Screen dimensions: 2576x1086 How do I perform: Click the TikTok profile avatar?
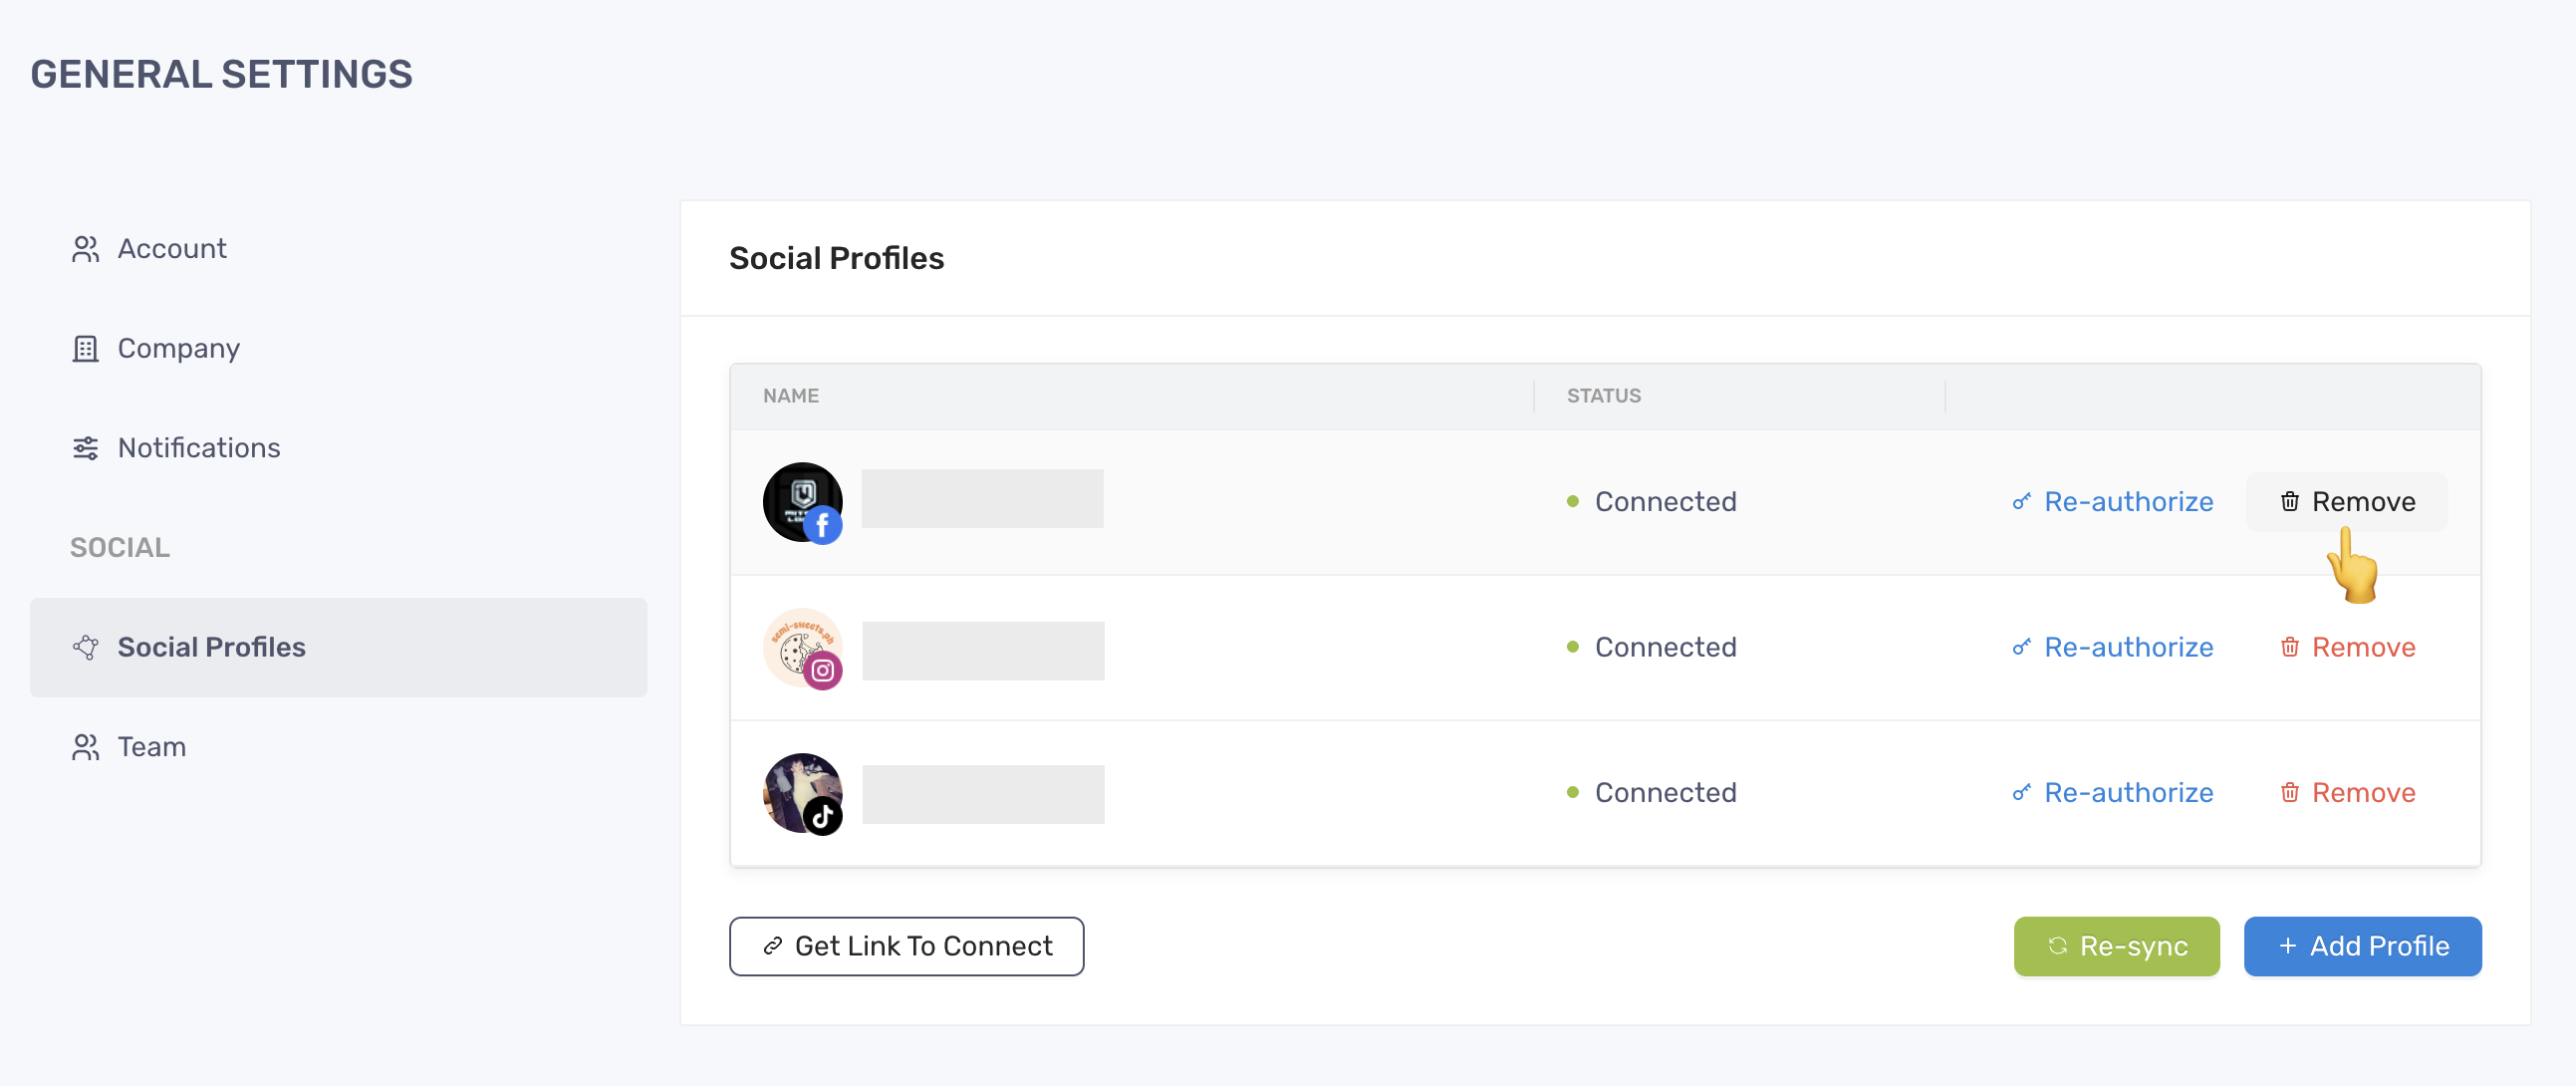point(802,794)
